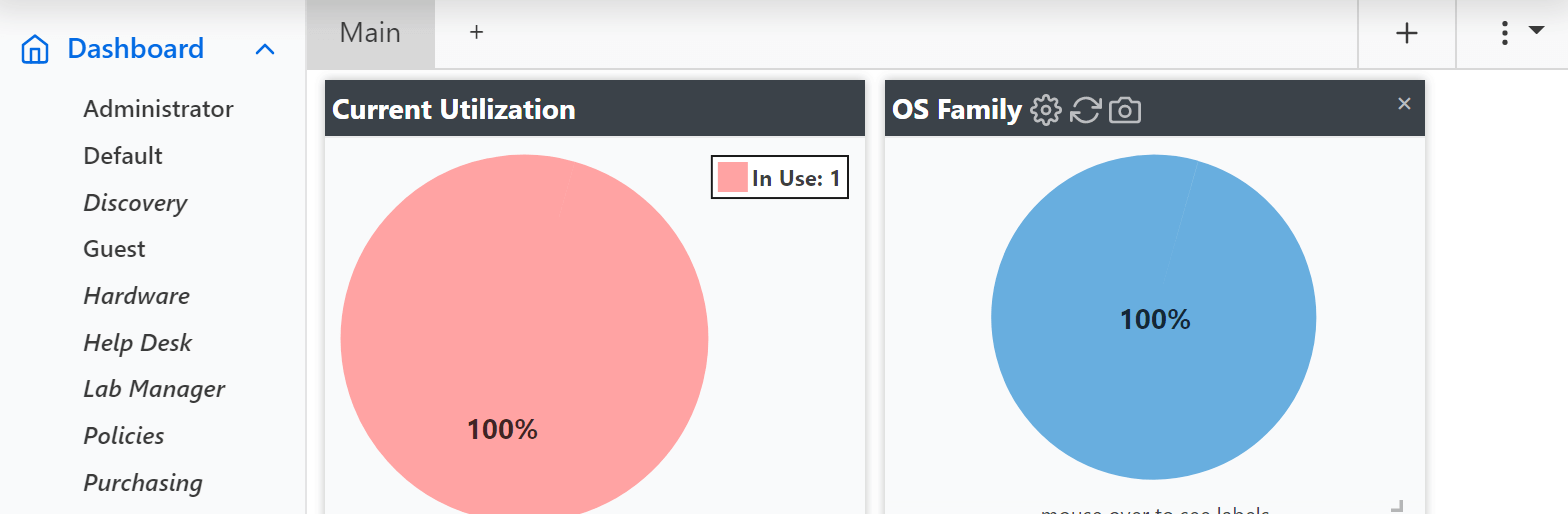Open the Discovery dashboard
The image size is (1568, 514).
pos(135,203)
